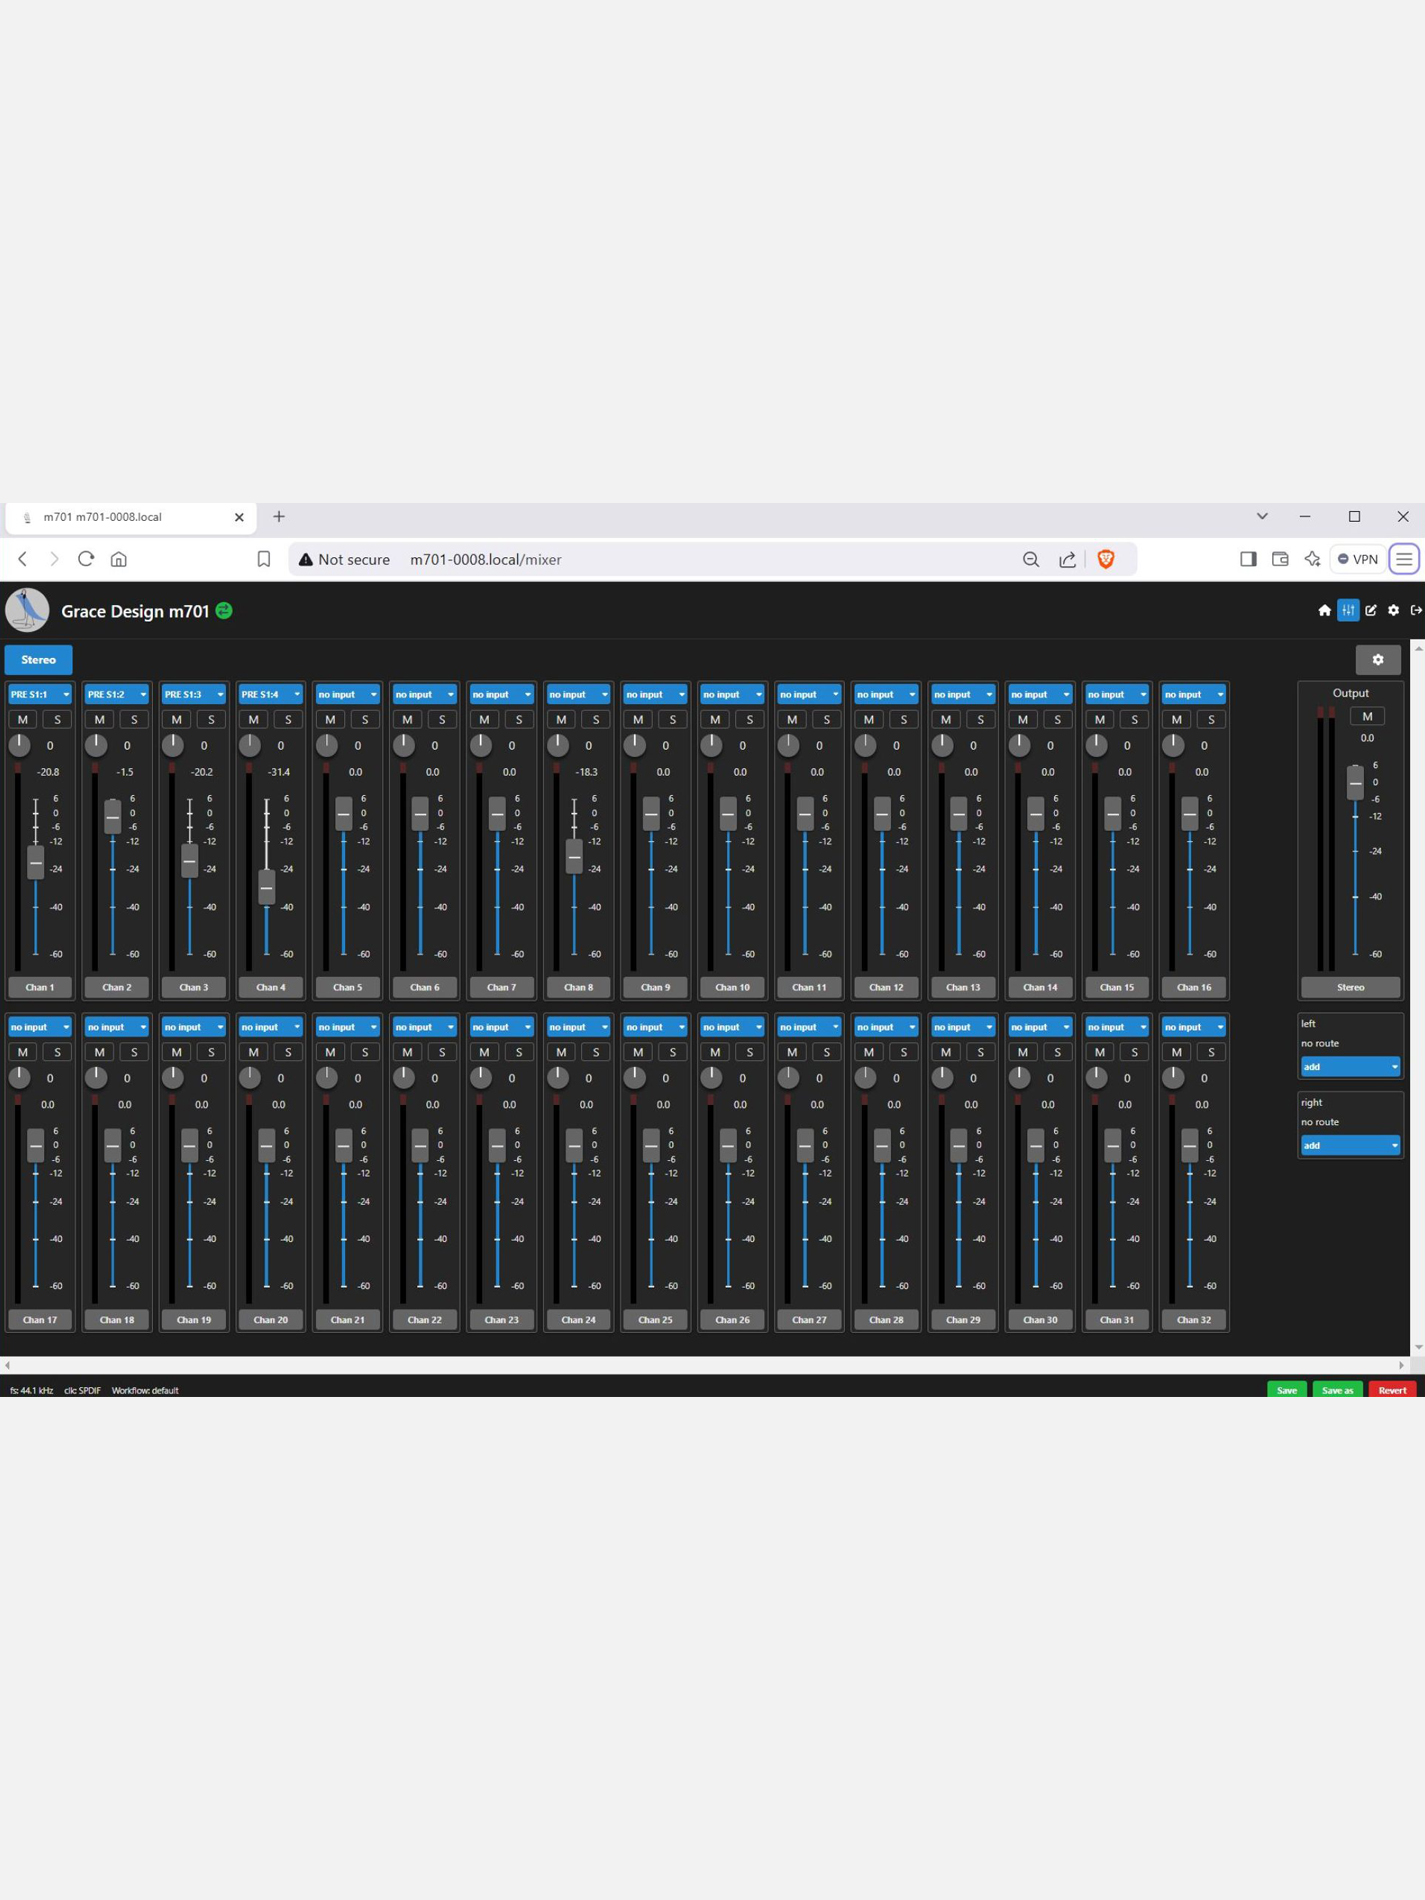This screenshot has height=1900, width=1425.
Task: Click the browser home icon
Action: point(119,559)
